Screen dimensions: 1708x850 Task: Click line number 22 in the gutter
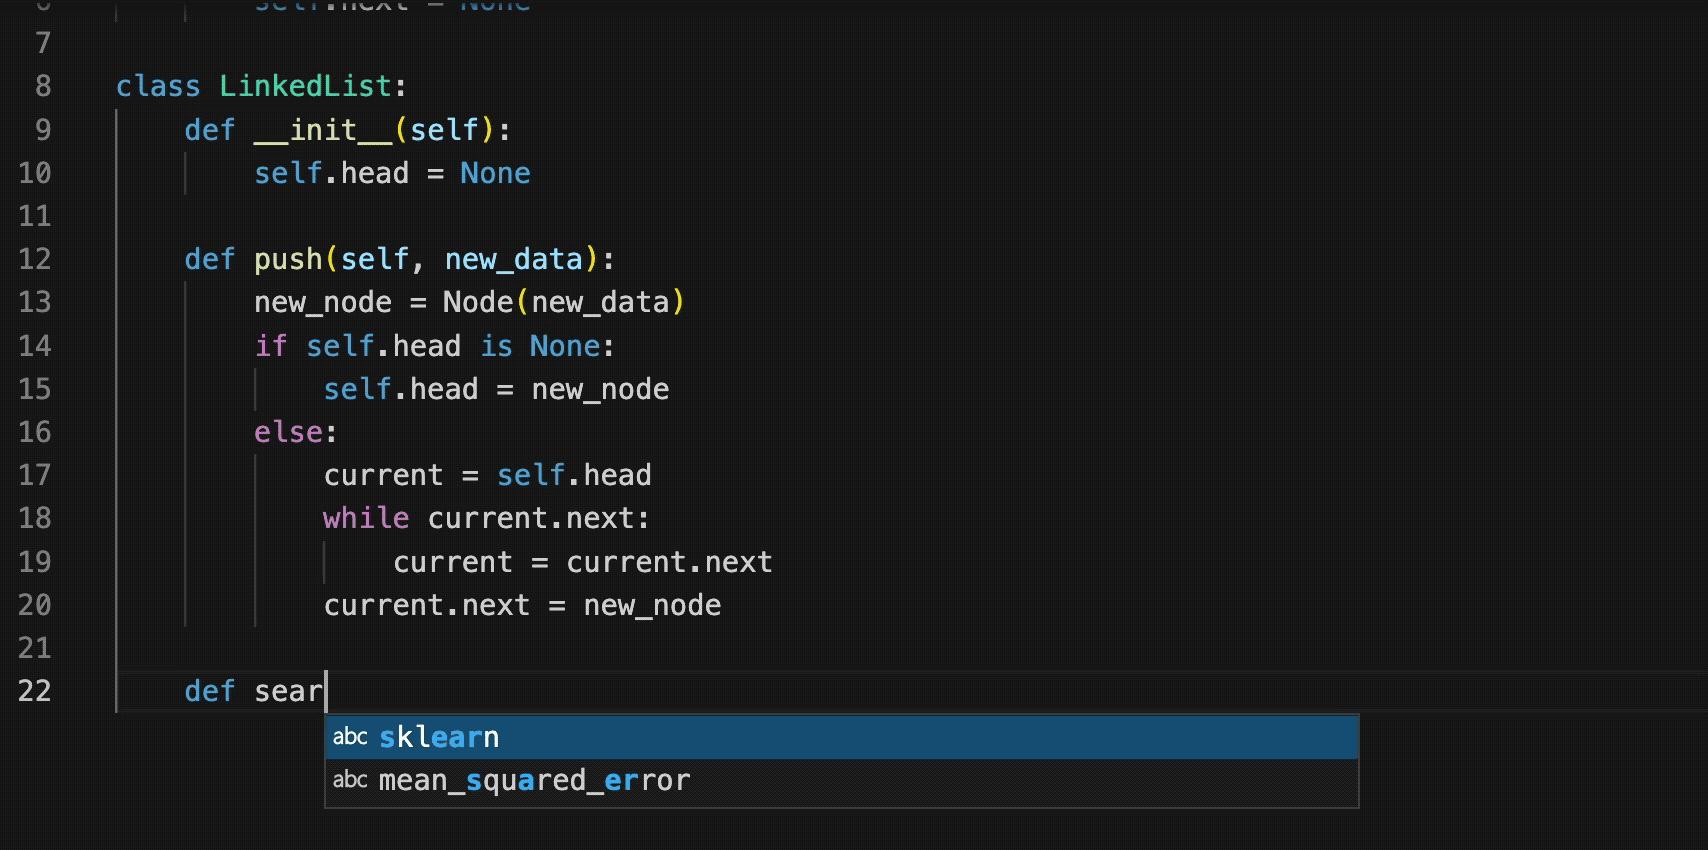(x=35, y=691)
